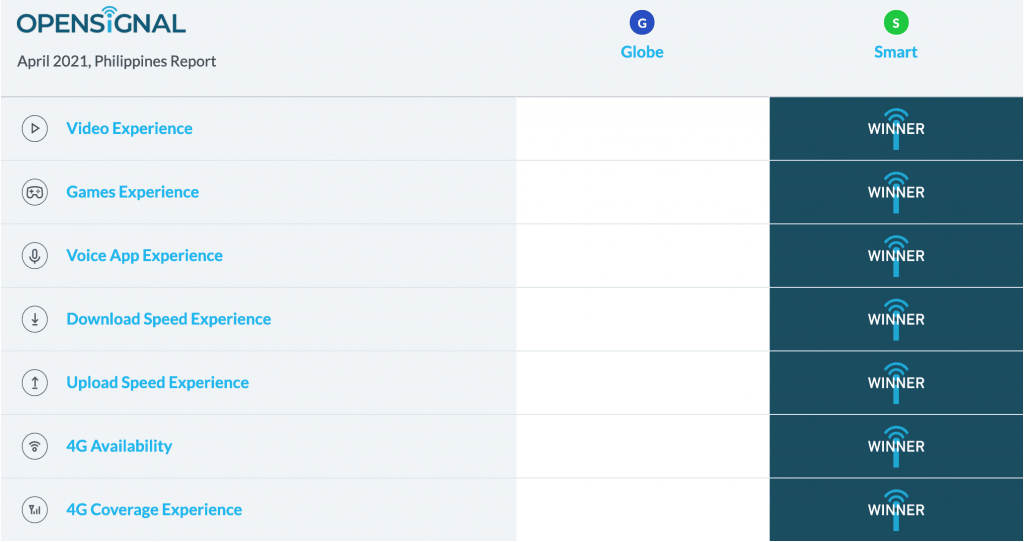The width and height of the screenshot is (1024, 542).
Task: Click the Voice App microphone icon
Action: click(35, 256)
